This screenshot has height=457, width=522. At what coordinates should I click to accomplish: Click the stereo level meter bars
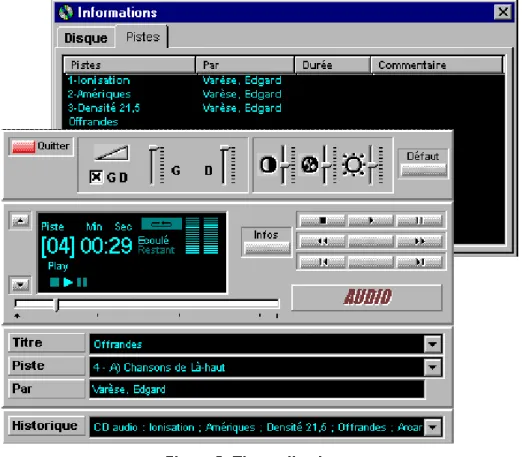tap(202, 236)
